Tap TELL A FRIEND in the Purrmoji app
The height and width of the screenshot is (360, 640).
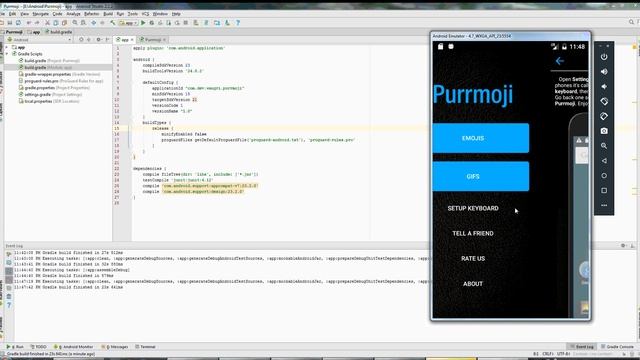473,233
